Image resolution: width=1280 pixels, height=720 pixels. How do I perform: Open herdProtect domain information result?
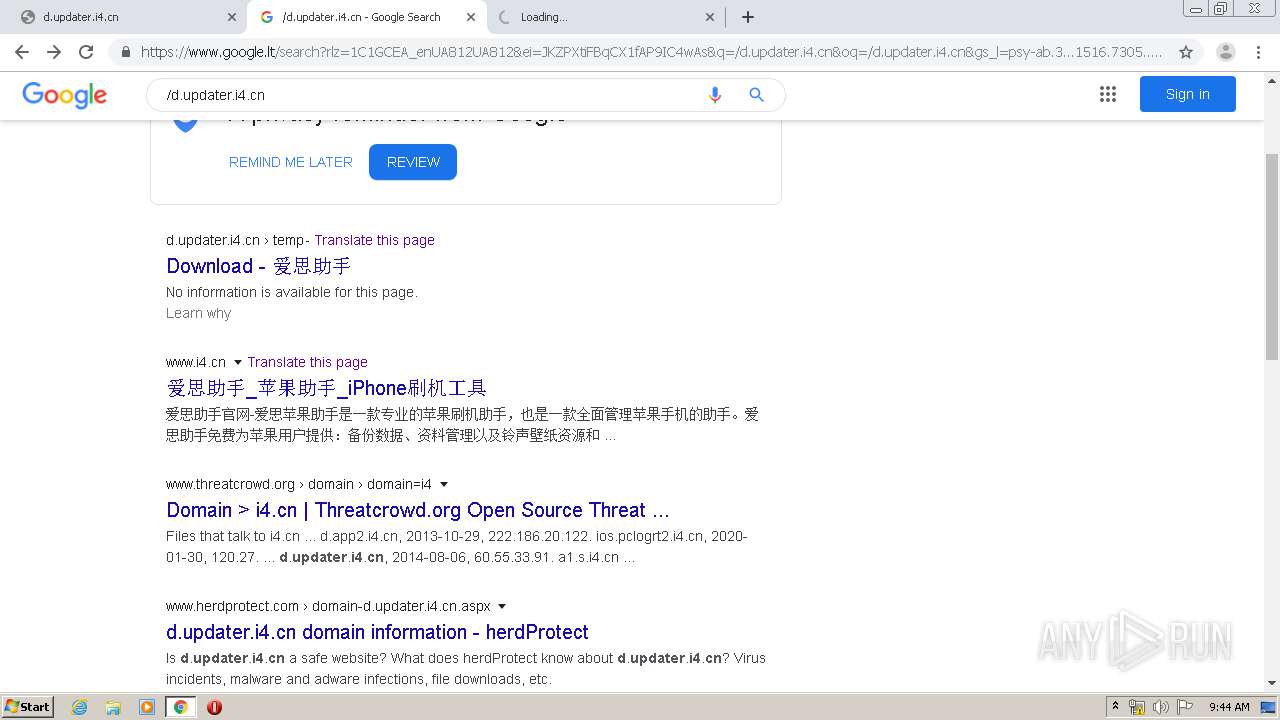click(x=377, y=632)
